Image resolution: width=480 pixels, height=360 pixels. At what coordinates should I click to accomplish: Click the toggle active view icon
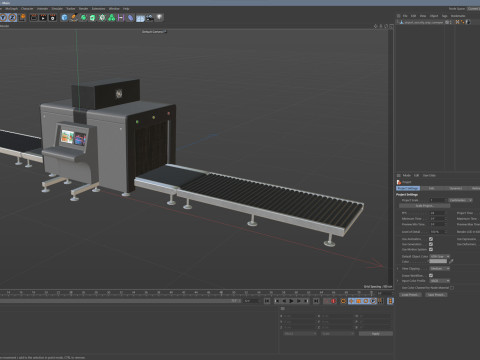pyautogui.click(x=391, y=26)
